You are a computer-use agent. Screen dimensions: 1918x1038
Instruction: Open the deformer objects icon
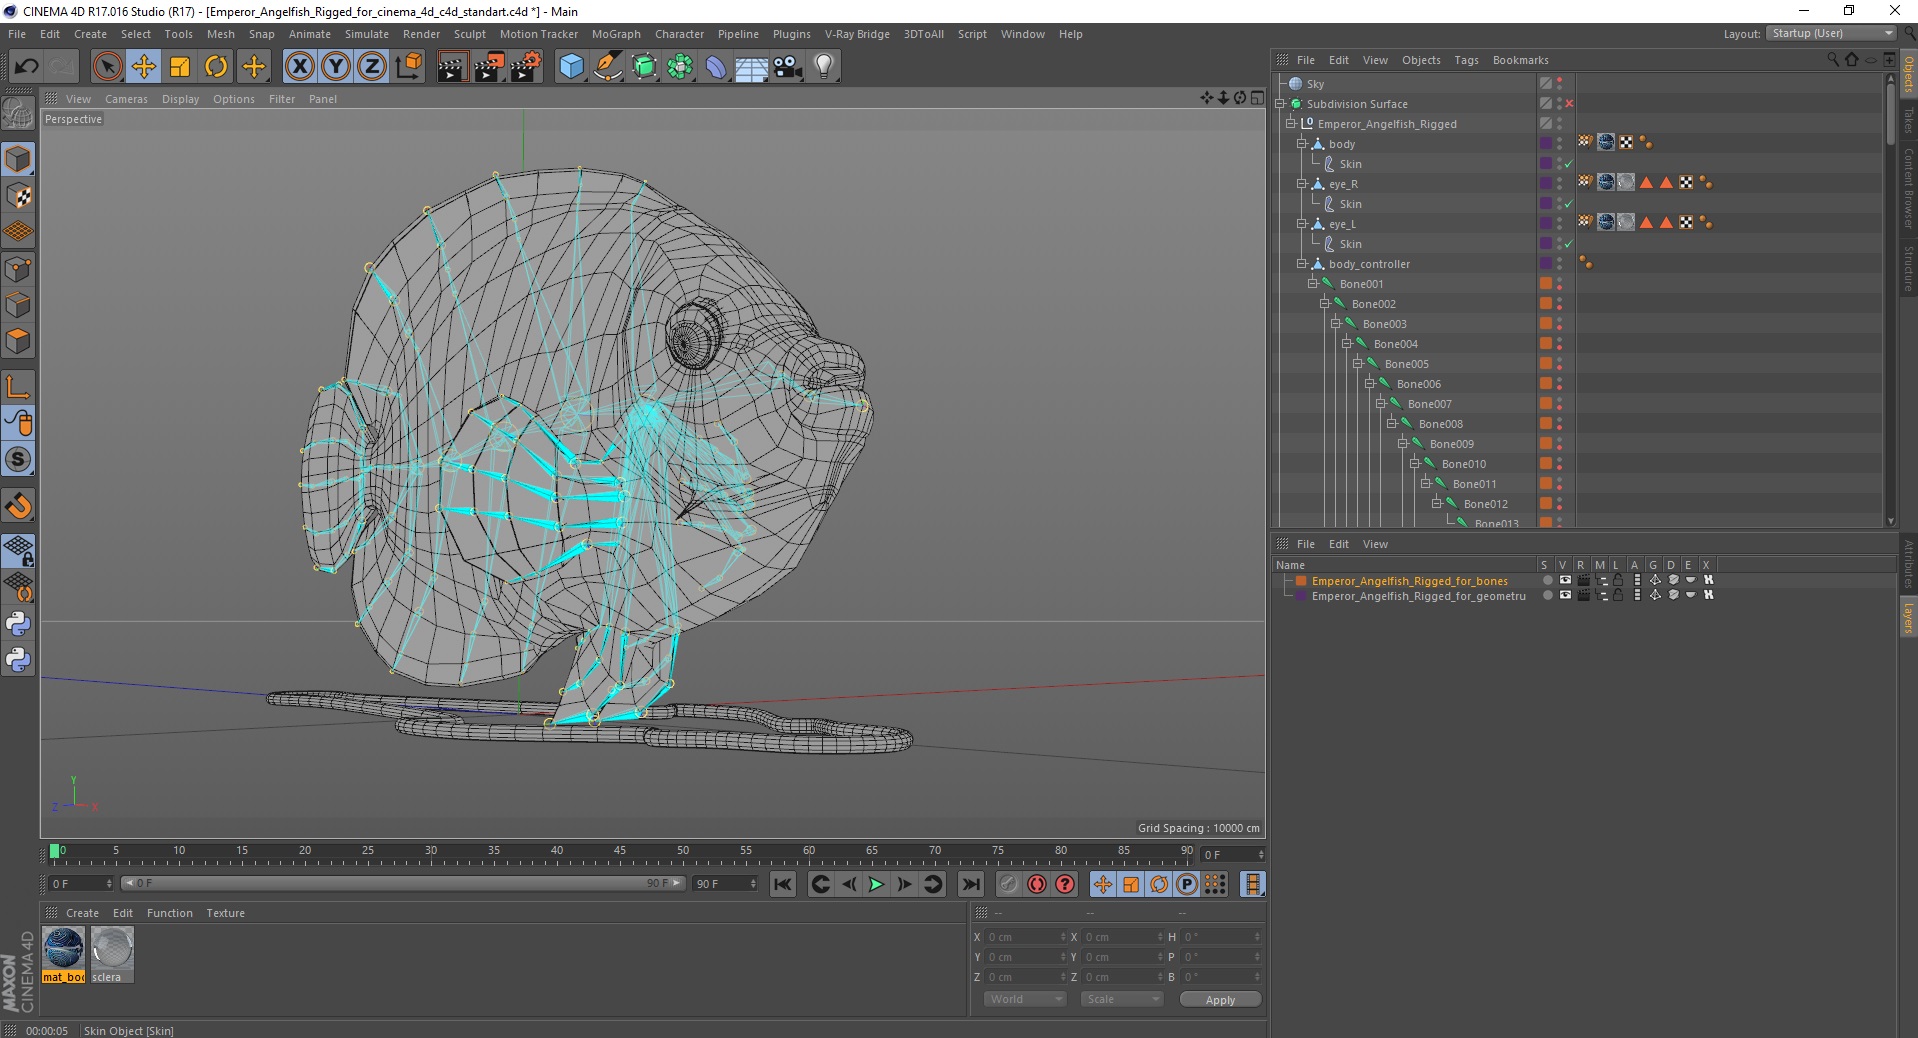pos(717,67)
